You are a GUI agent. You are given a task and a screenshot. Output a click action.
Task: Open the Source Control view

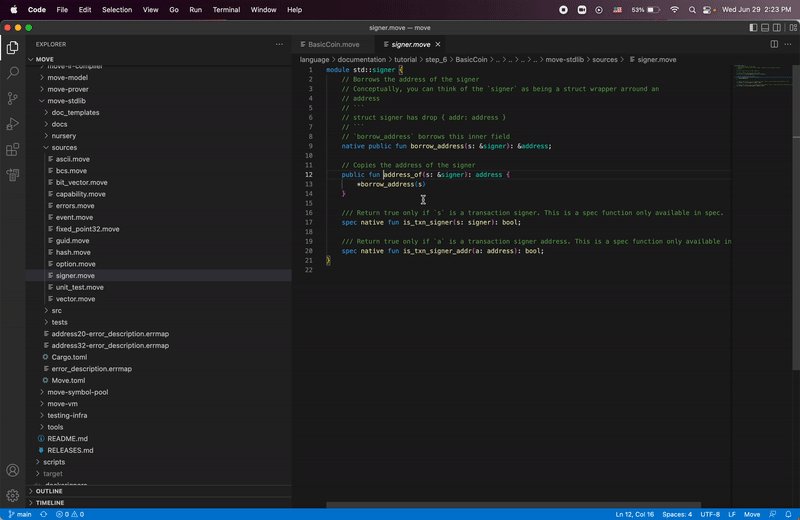click(x=13, y=98)
